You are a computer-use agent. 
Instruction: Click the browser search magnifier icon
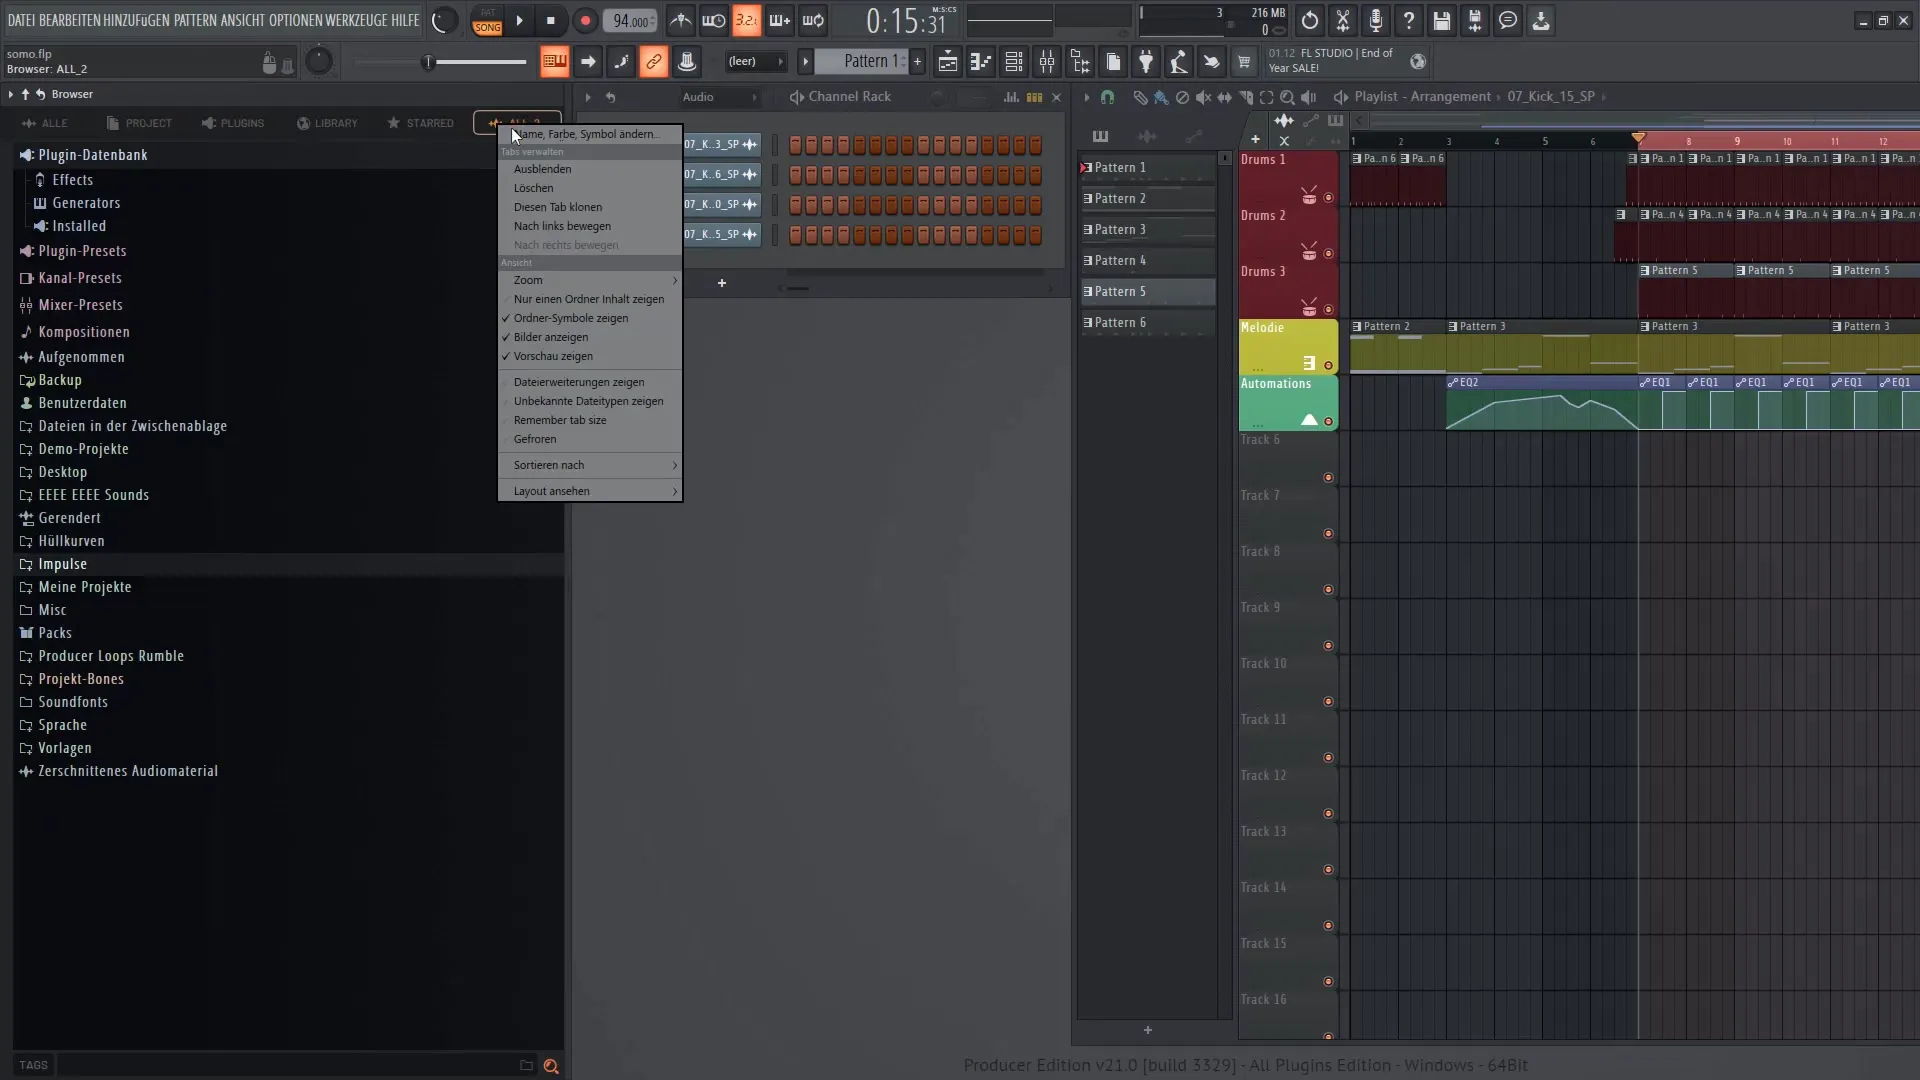tap(550, 1066)
